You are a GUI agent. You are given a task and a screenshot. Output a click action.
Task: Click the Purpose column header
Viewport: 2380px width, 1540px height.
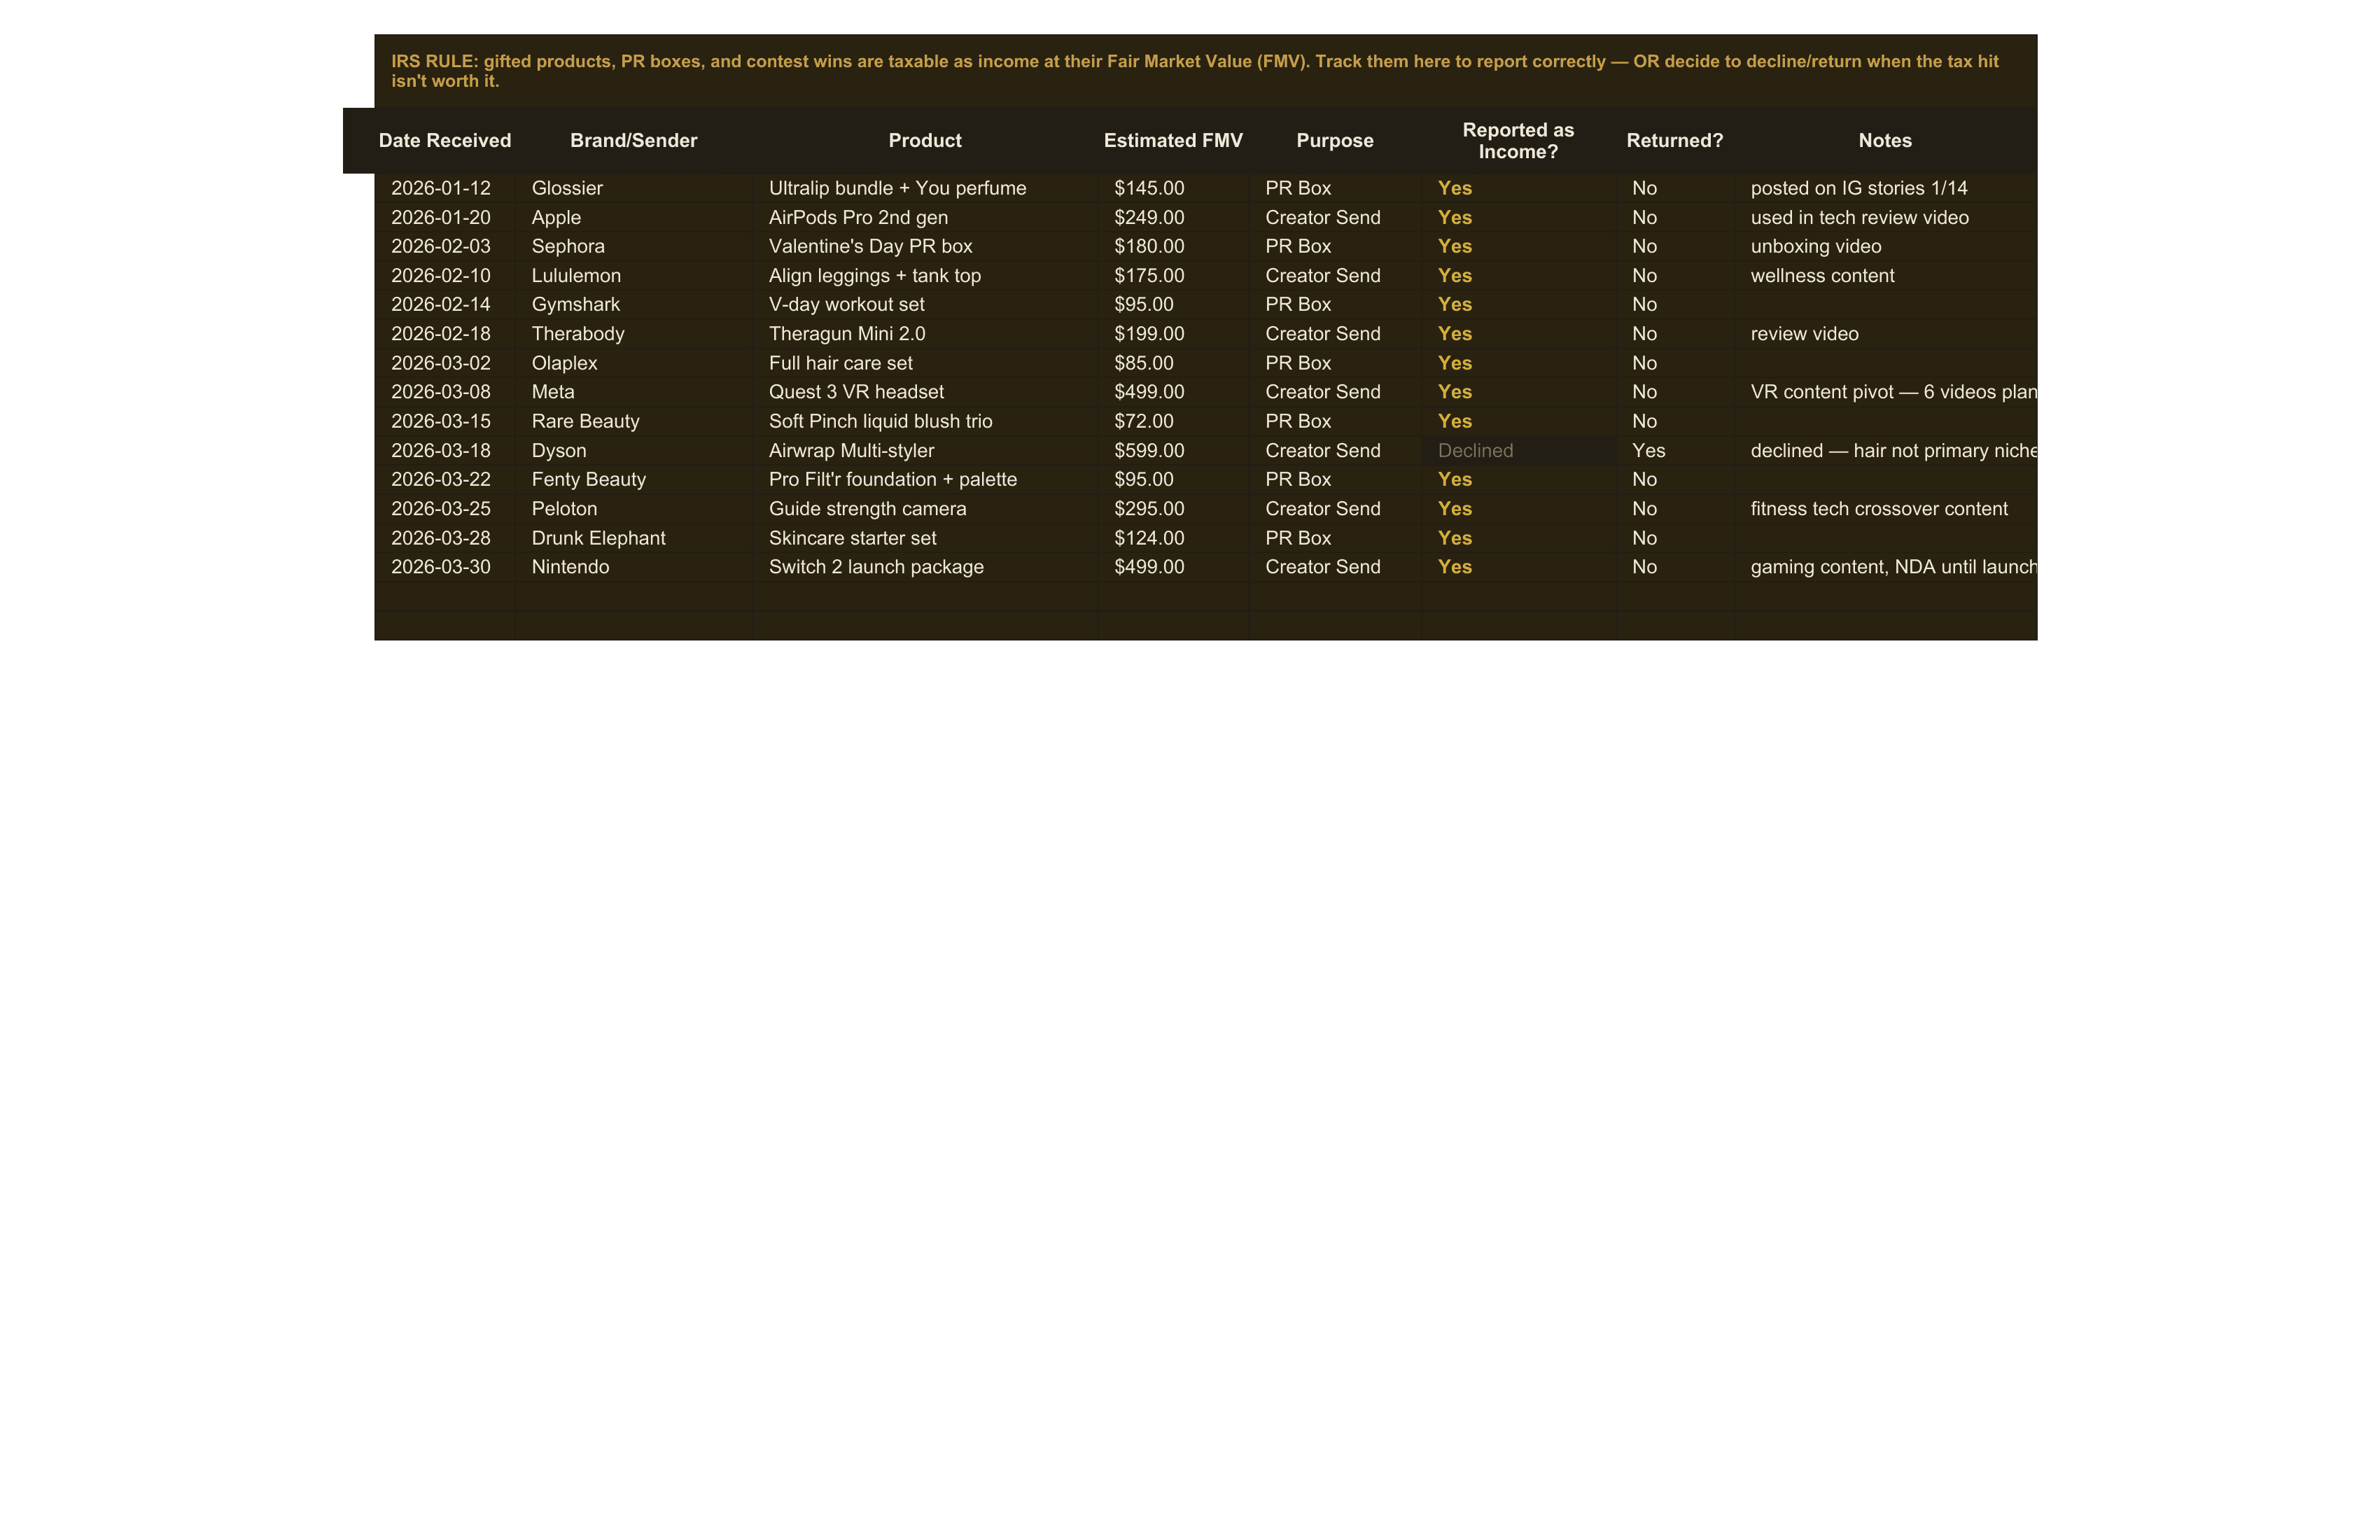[1335, 141]
